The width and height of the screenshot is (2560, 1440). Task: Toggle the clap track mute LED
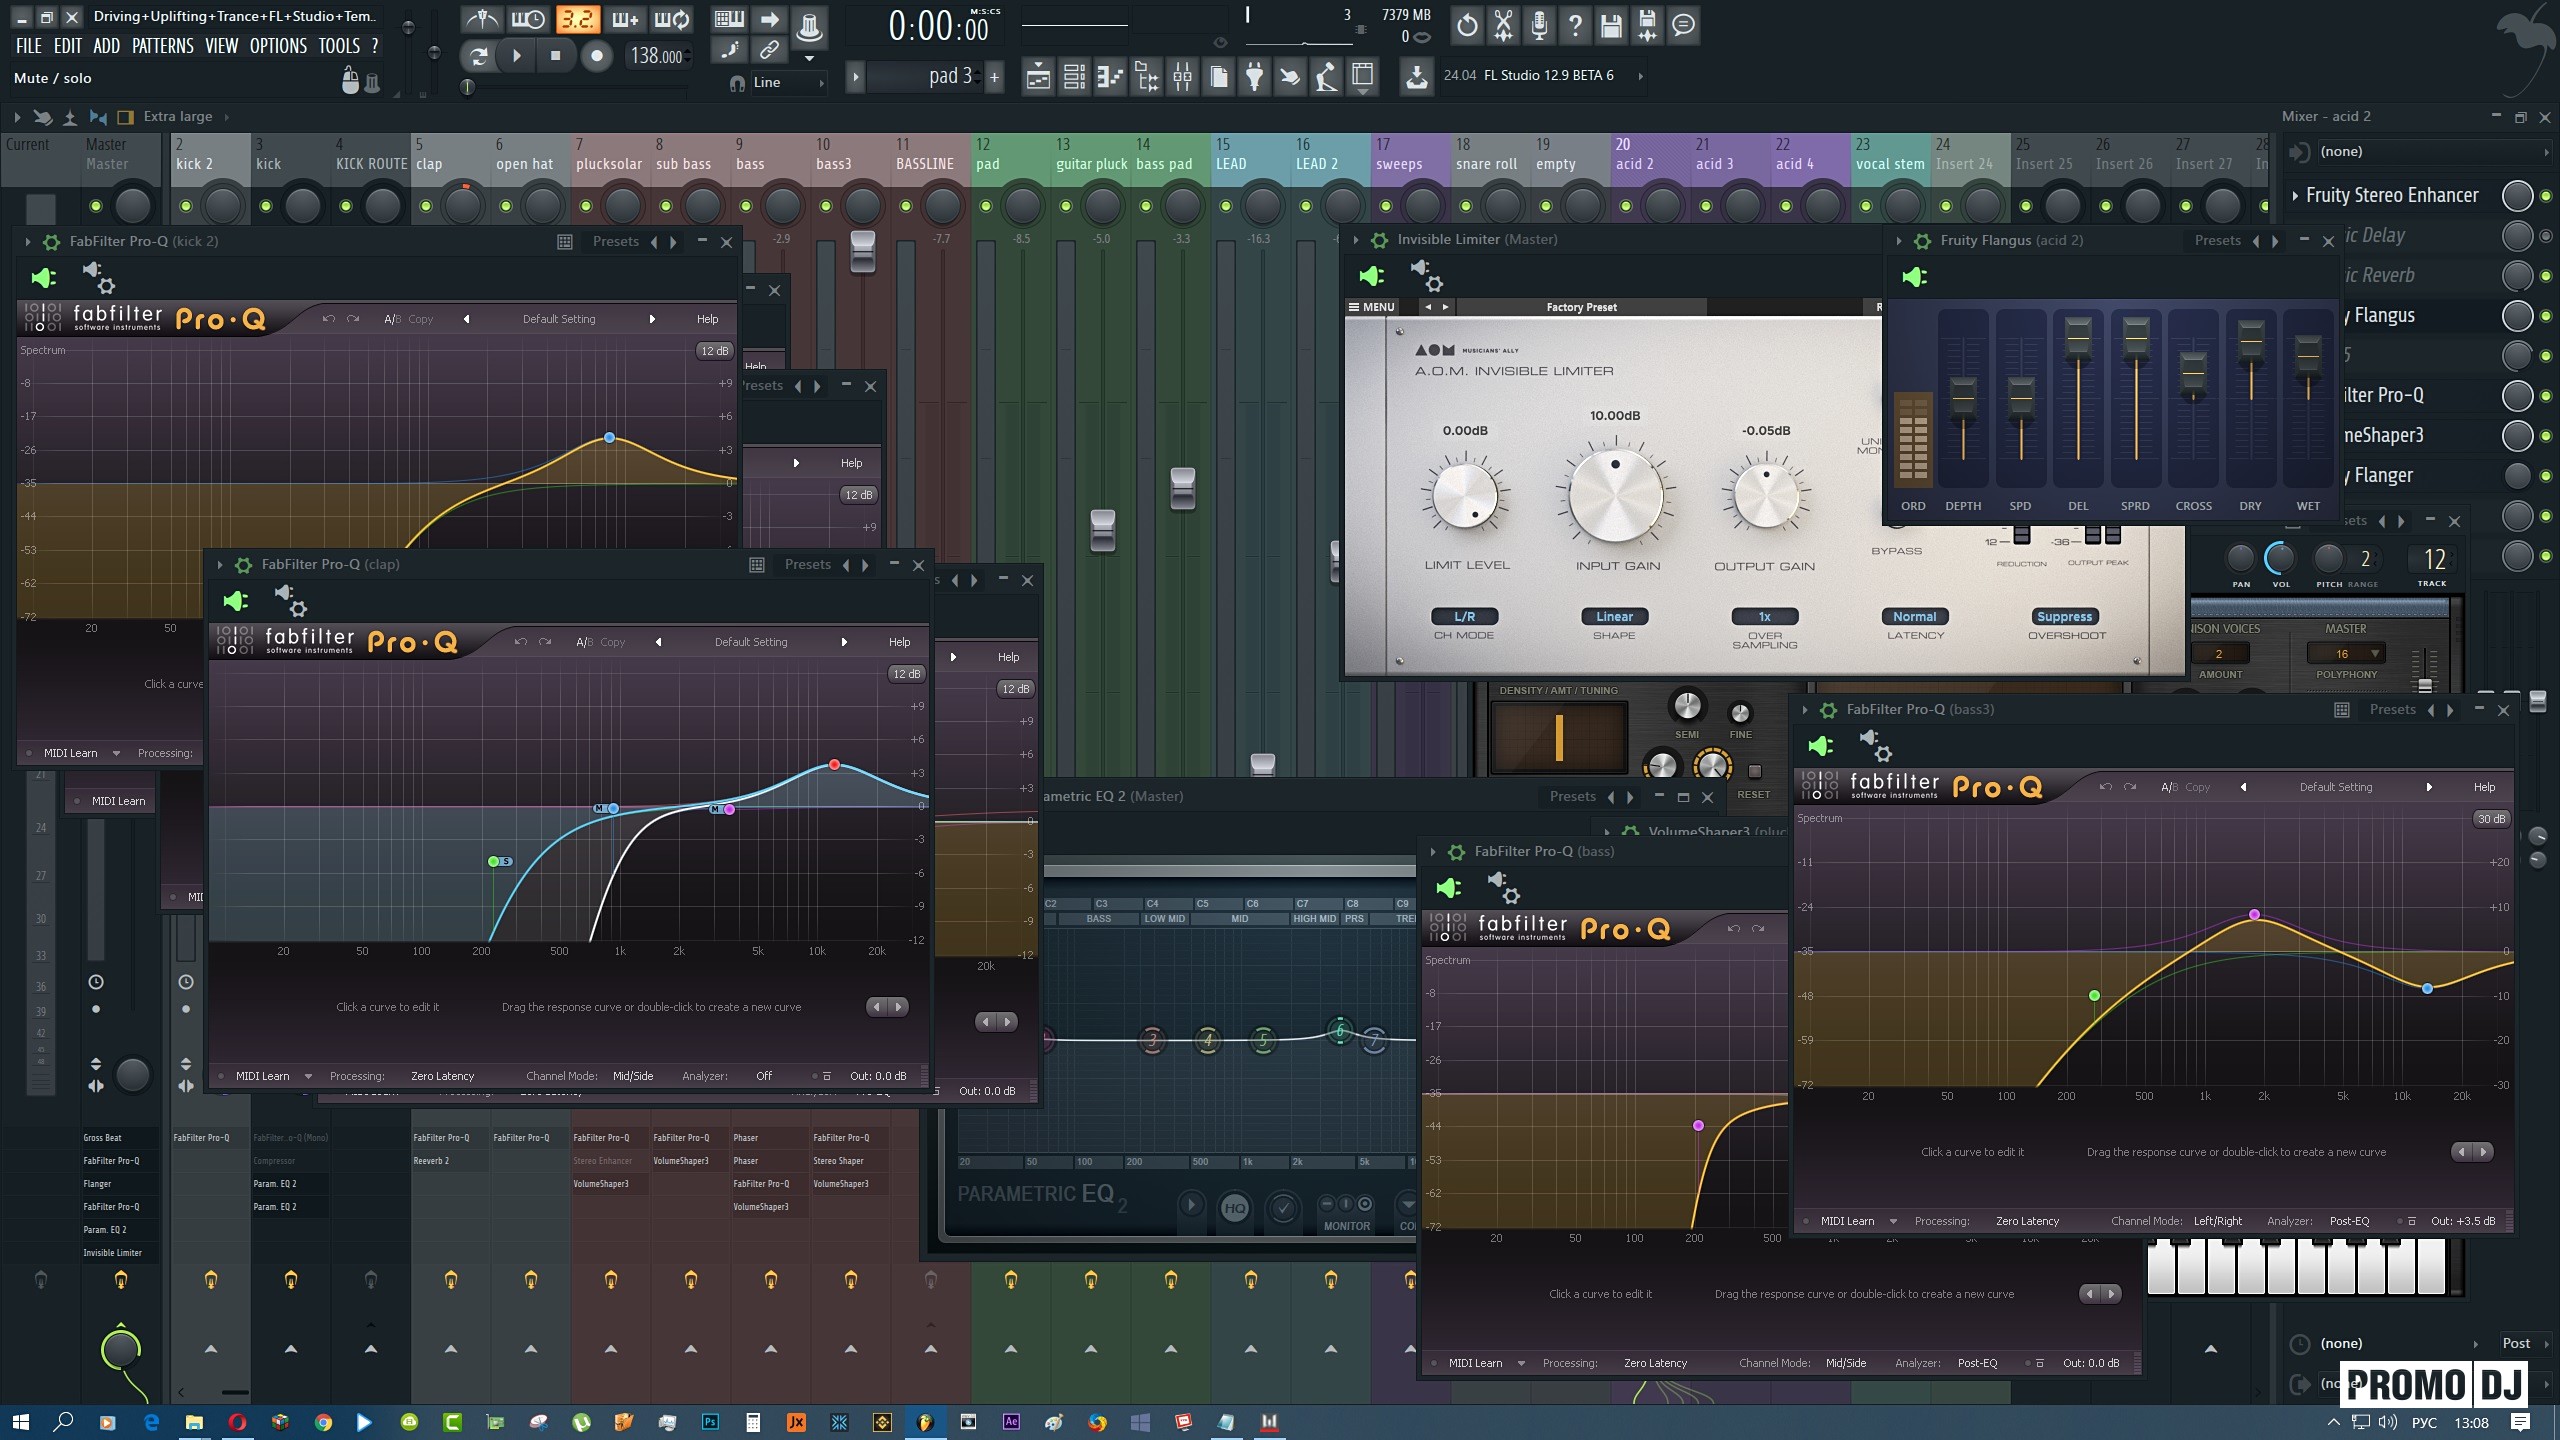[x=426, y=206]
